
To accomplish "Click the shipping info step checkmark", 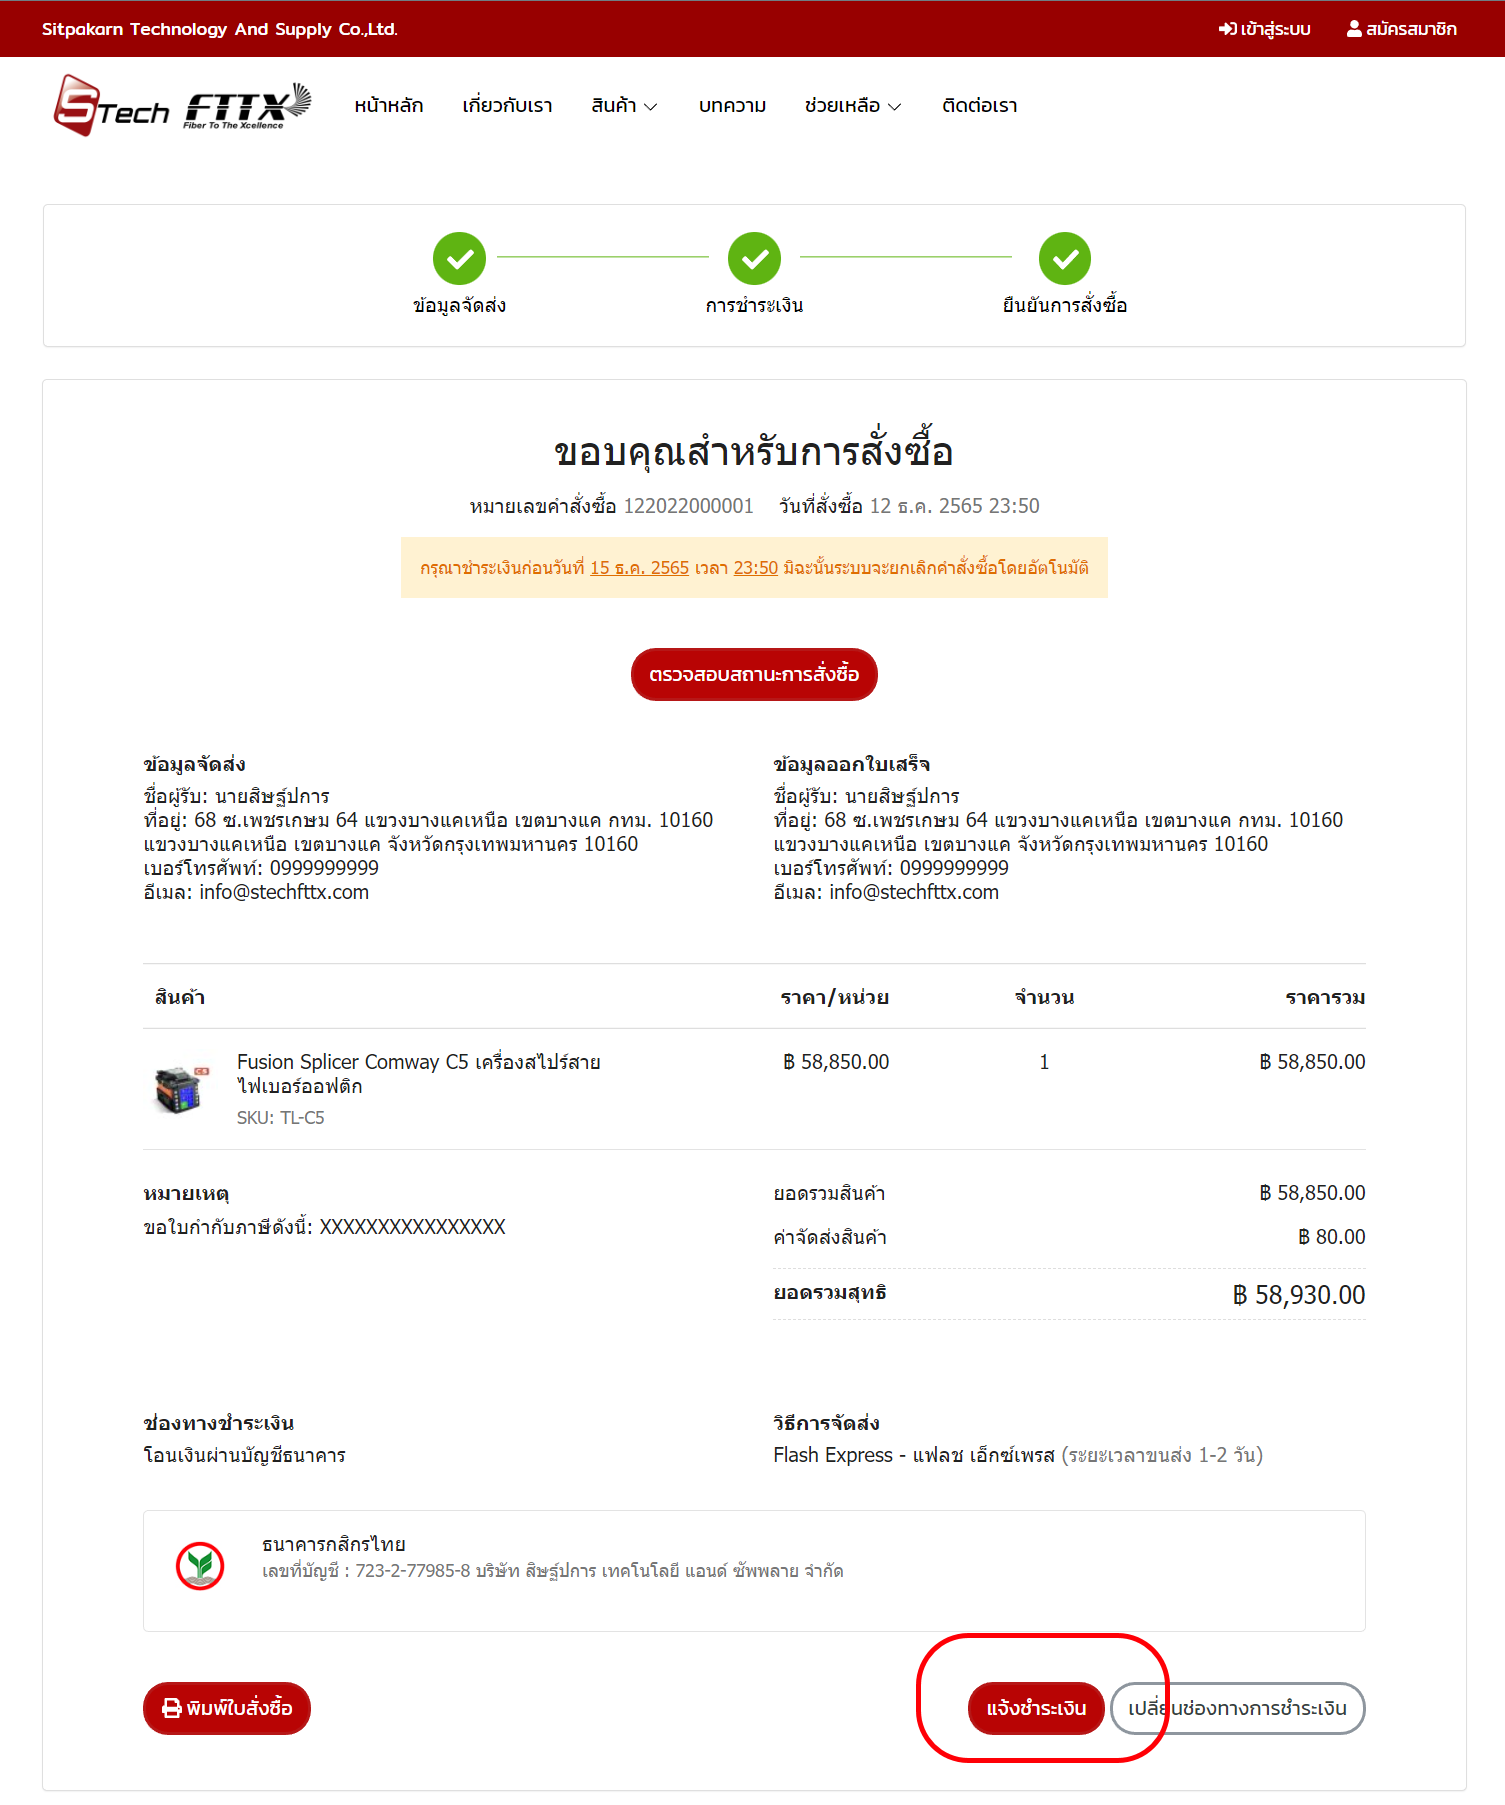I will (x=459, y=259).
